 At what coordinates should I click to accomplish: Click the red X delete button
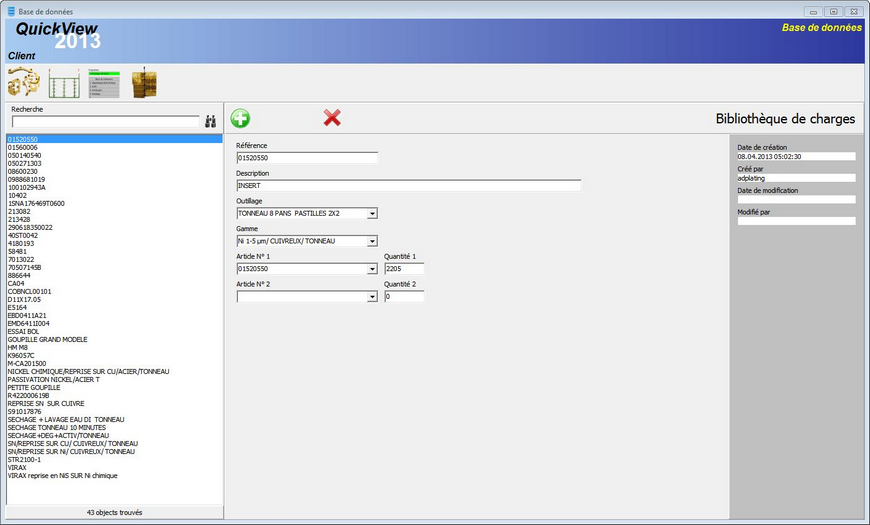332,118
